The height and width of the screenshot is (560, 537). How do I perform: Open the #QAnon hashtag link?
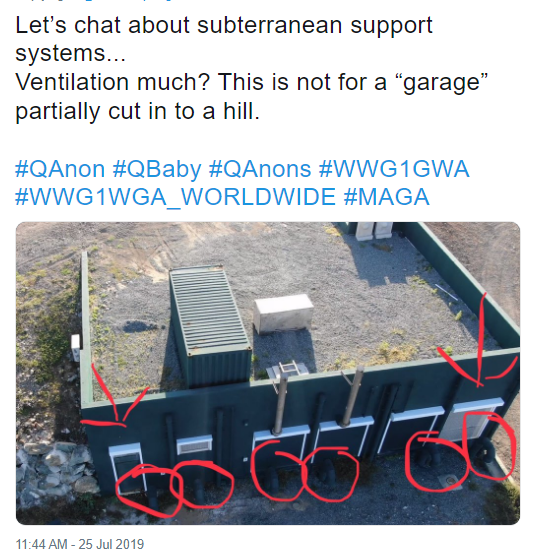pos(60,169)
